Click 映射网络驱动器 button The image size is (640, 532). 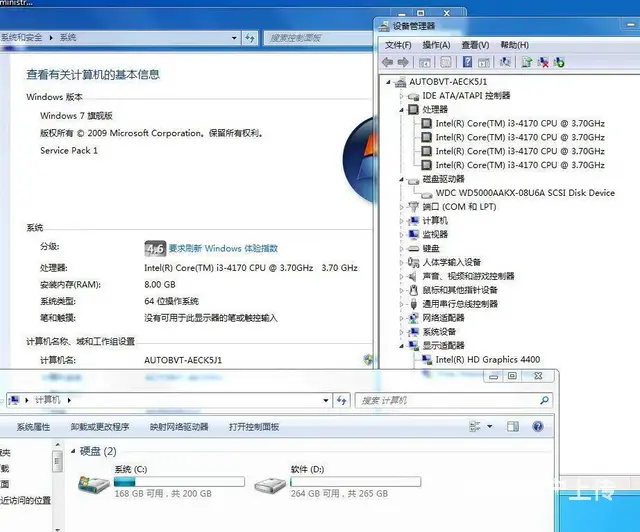[x=179, y=427]
